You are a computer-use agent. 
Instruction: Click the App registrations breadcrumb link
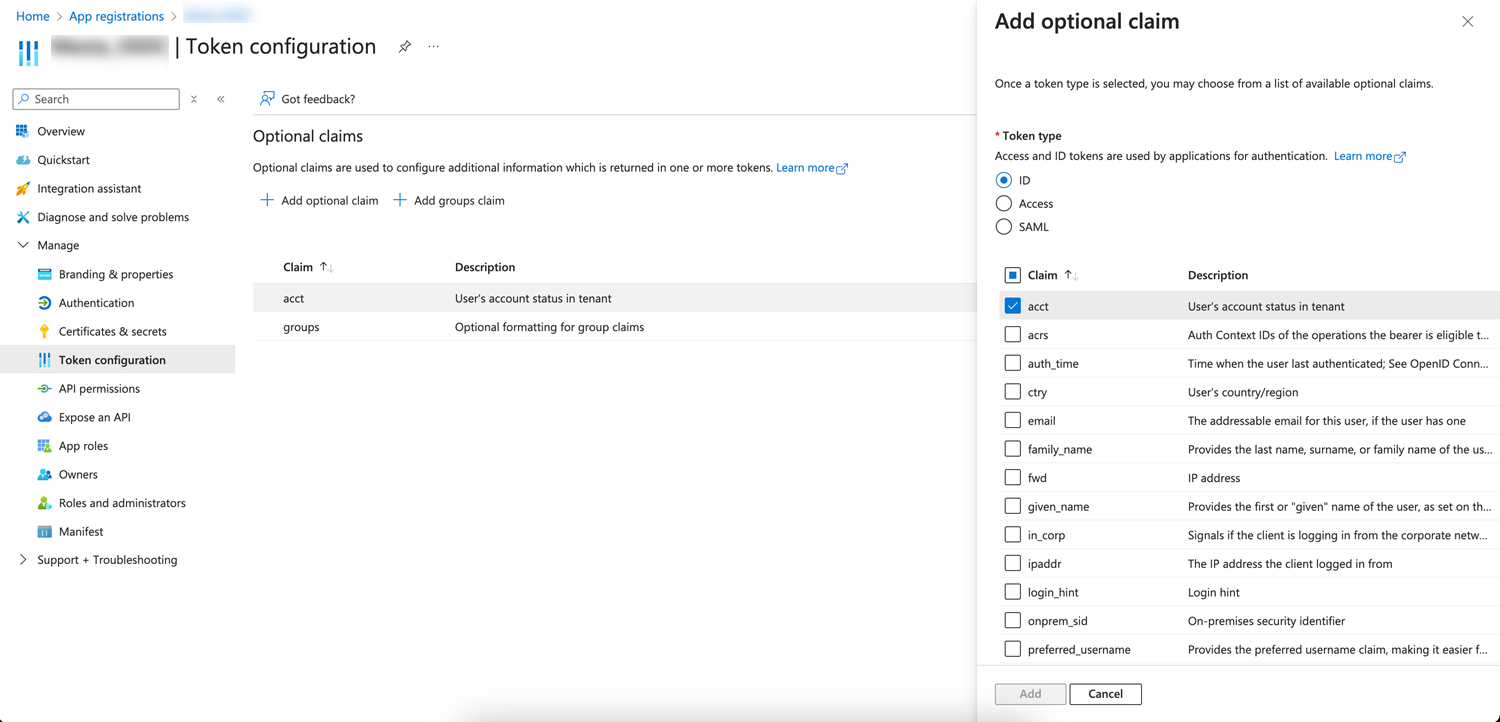(116, 16)
